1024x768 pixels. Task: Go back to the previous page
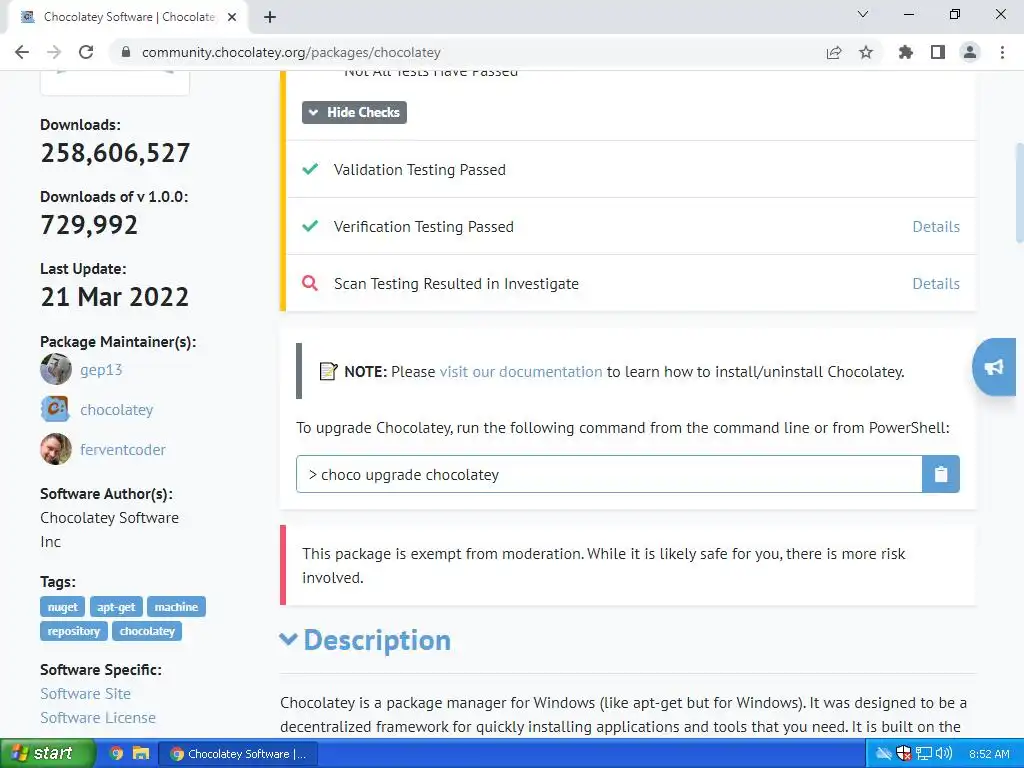pyautogui.click(x=22, y=52)
